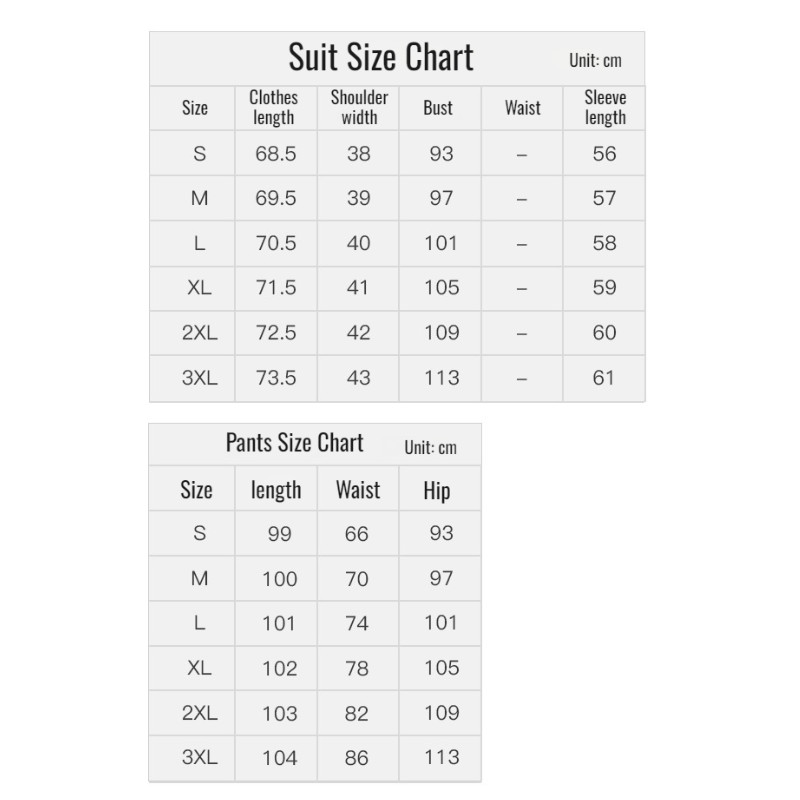This screenshot has width=800, height=800.
Task: Select the 71.5 cell in XL row
Action: pyautogui.click(x=276, y=288)
